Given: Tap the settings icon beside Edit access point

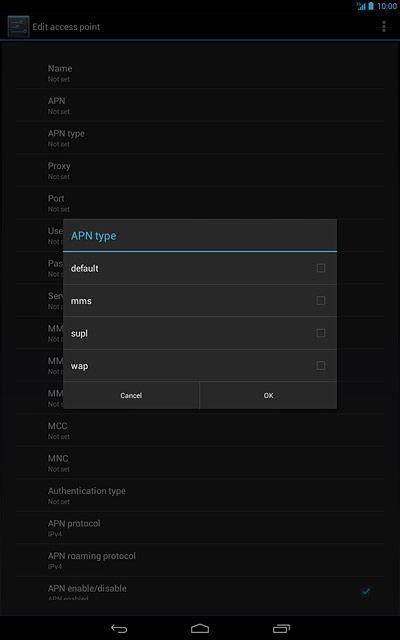Looking at the screenshot, I should click(18, 27).
